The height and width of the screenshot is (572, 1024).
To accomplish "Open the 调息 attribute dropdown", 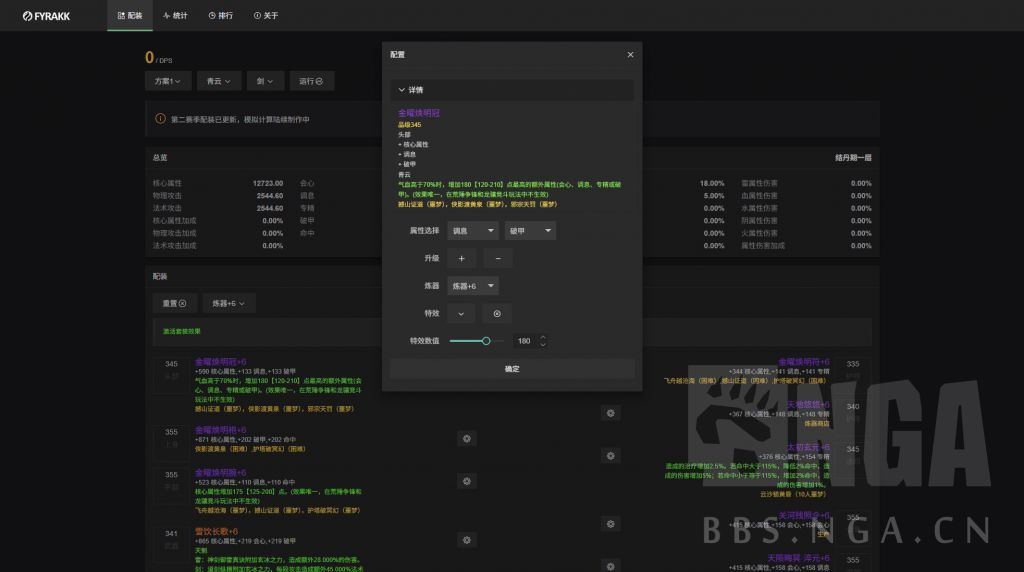I will click(x=473, y=231).
